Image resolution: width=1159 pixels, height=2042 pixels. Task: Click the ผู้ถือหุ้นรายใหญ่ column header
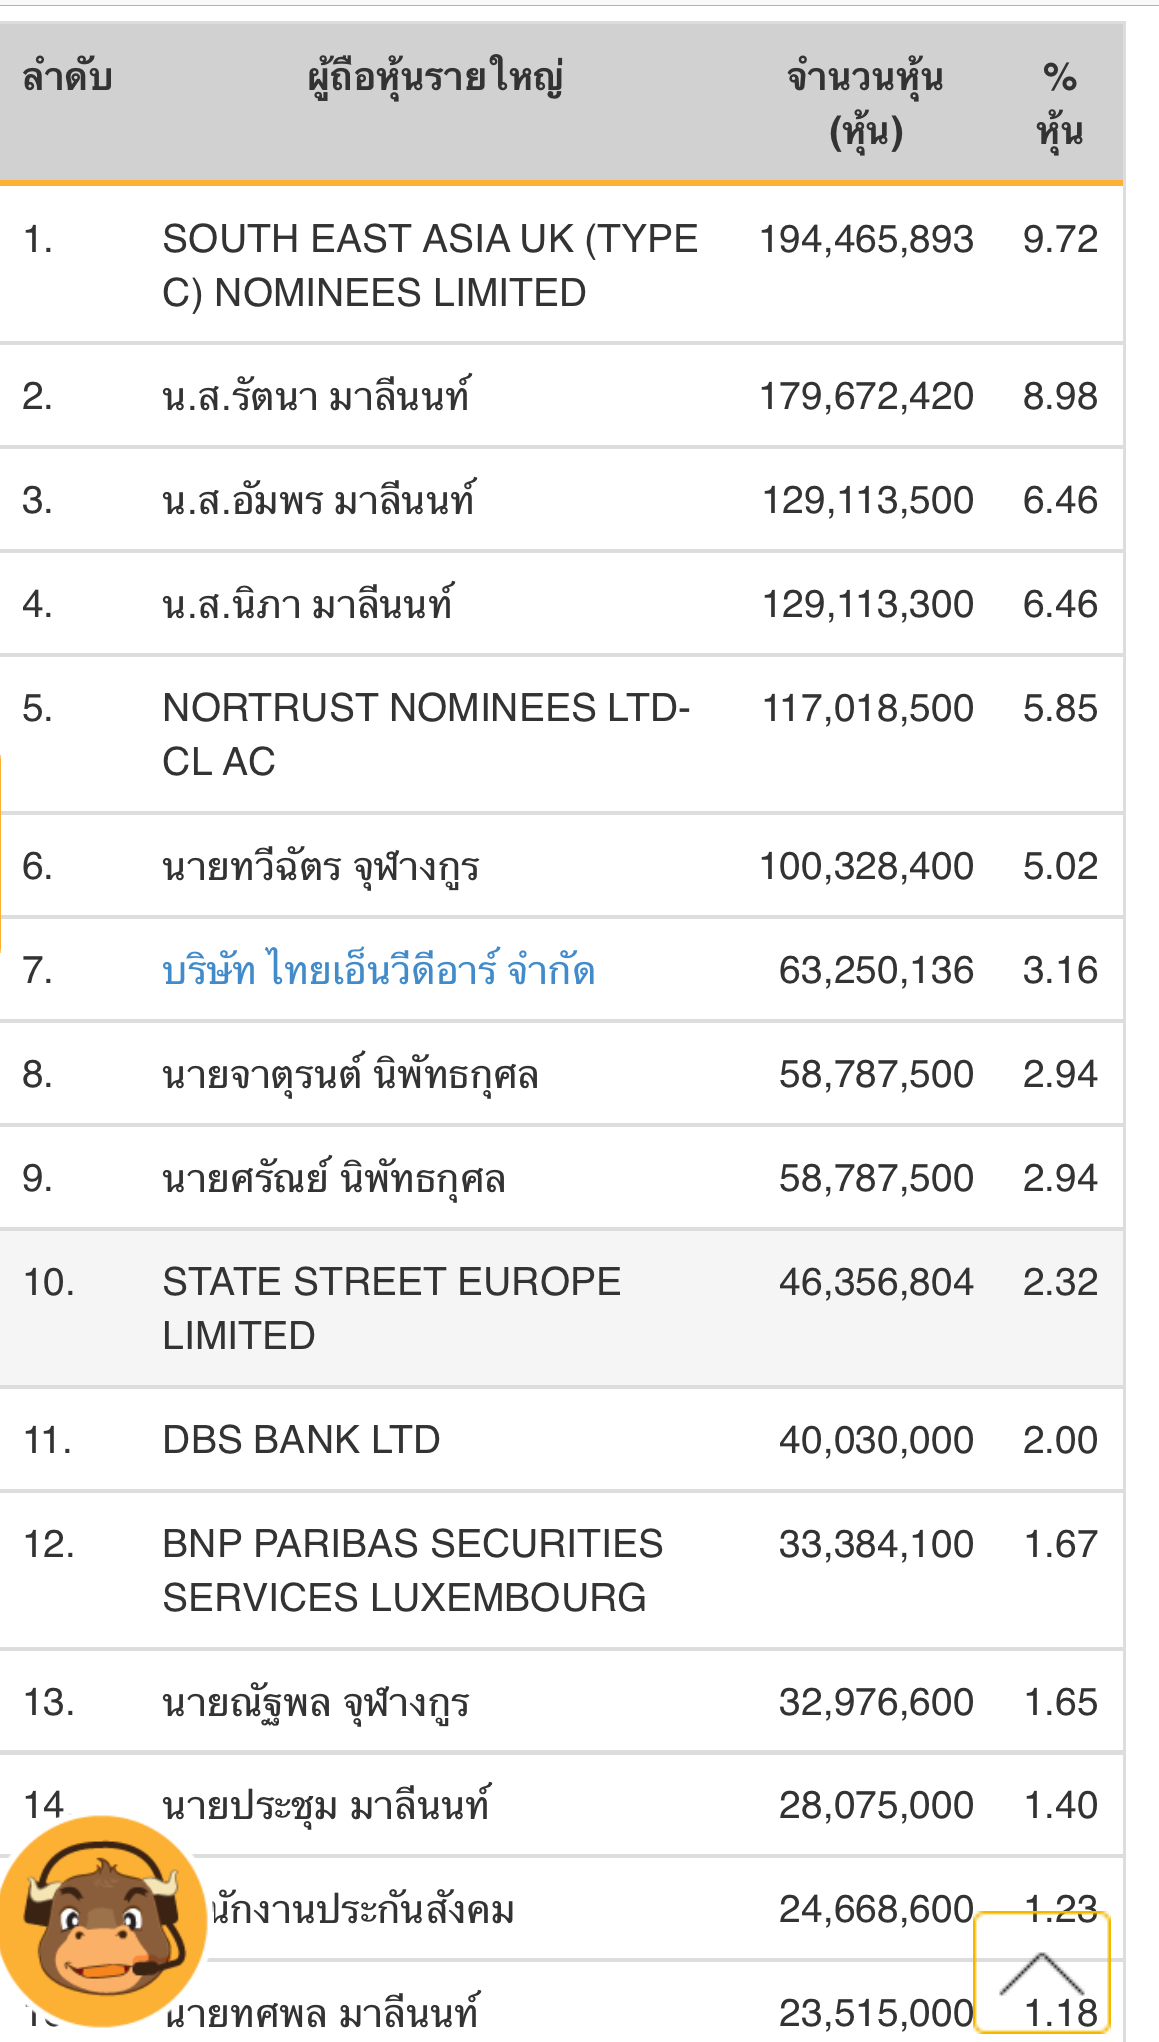(436, 78)
